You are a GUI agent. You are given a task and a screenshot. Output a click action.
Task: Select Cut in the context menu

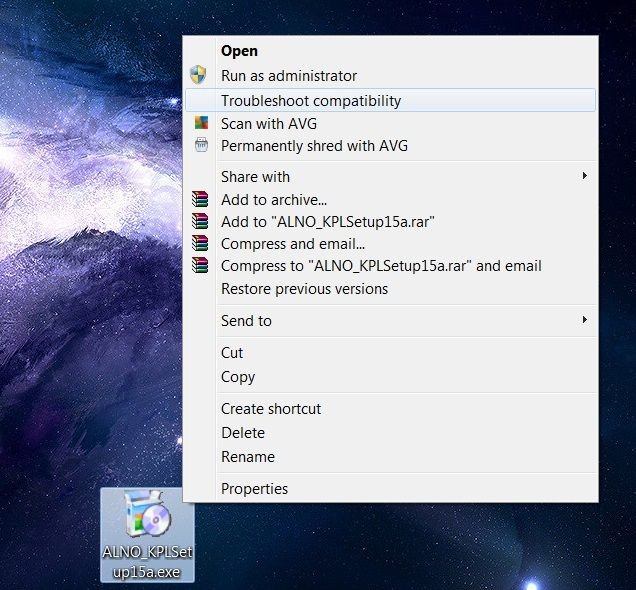tap(232, 353)
